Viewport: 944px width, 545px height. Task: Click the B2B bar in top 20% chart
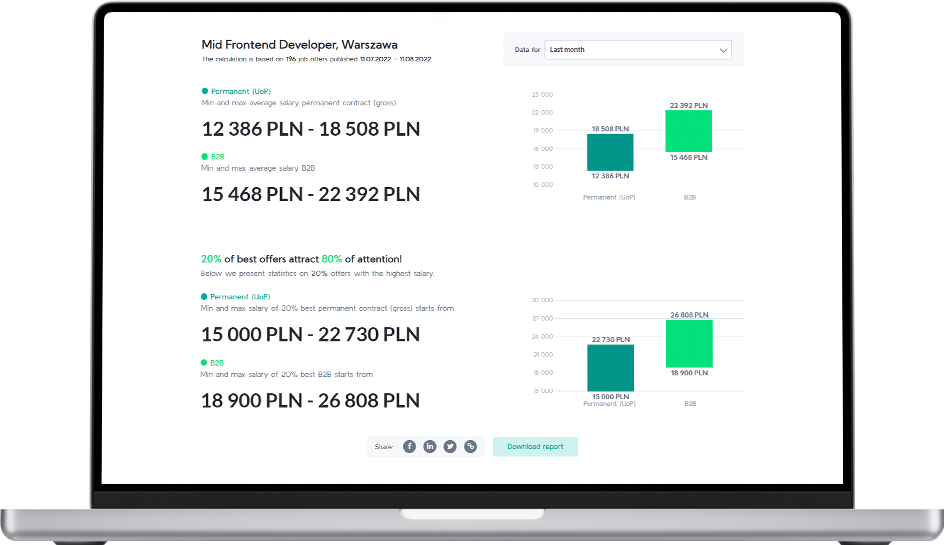pyautogui.click(x=689, y=344)
